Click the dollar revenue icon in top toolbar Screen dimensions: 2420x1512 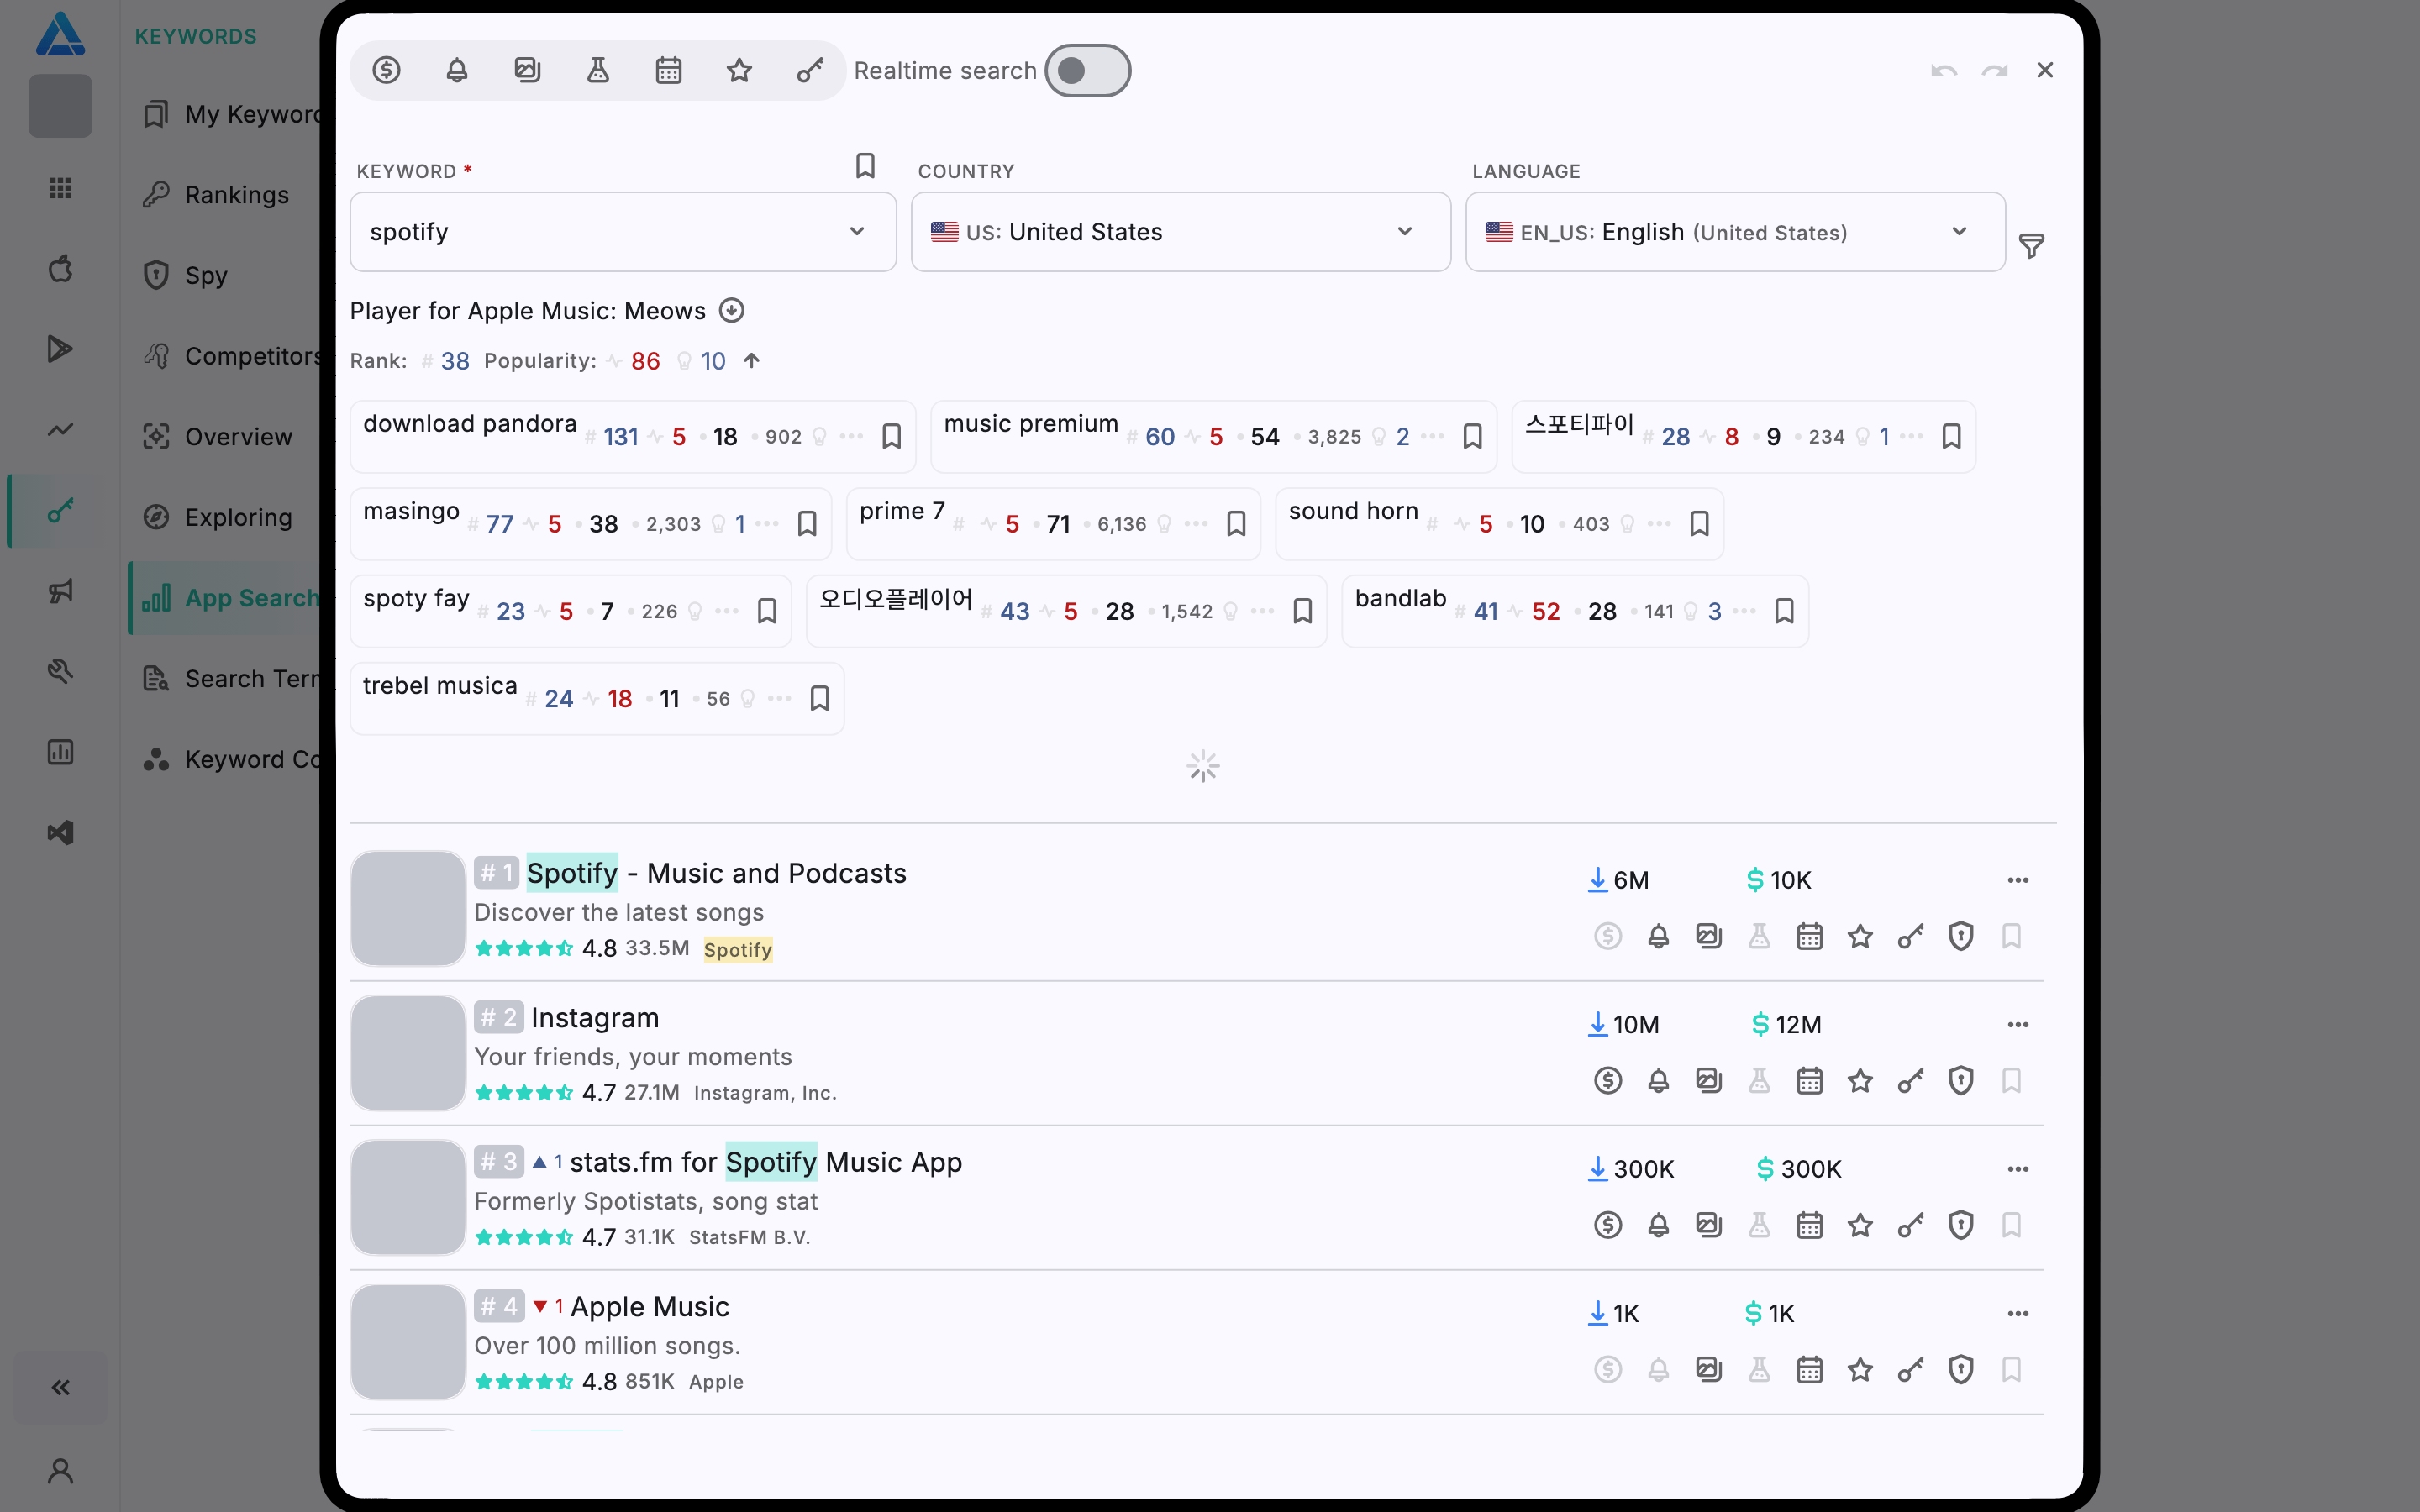tap(386, 70)
